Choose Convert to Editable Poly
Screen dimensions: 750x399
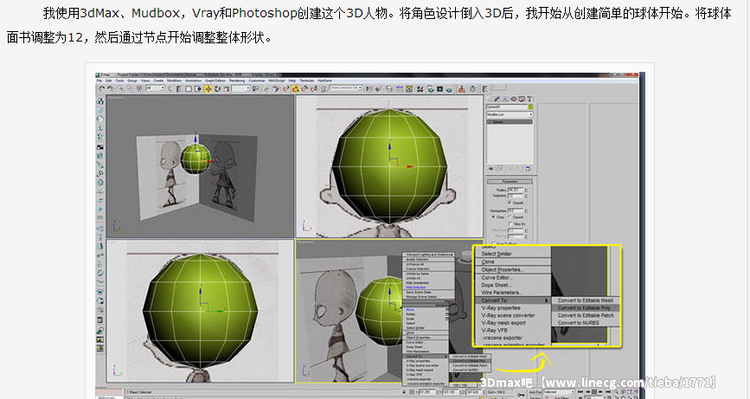pyautogui.click(x=585, y=308)
